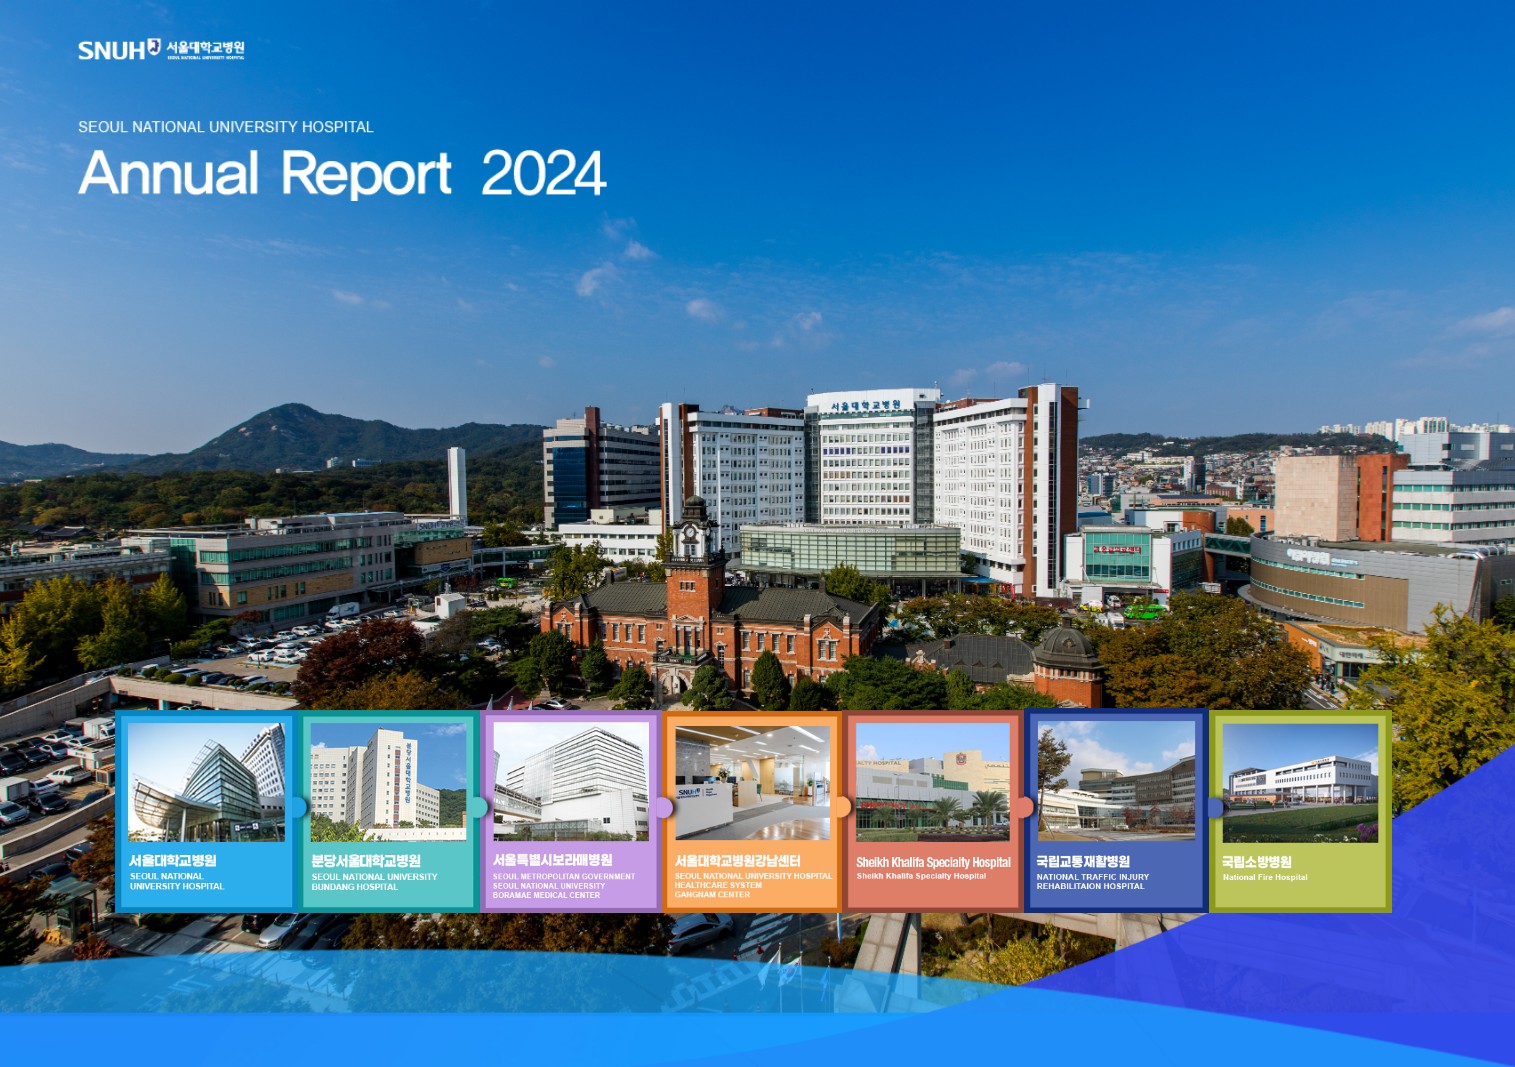Click the SNUH logo at the page header
This screenshot has height=1067, width=1515.
click(x=161, y=49)
